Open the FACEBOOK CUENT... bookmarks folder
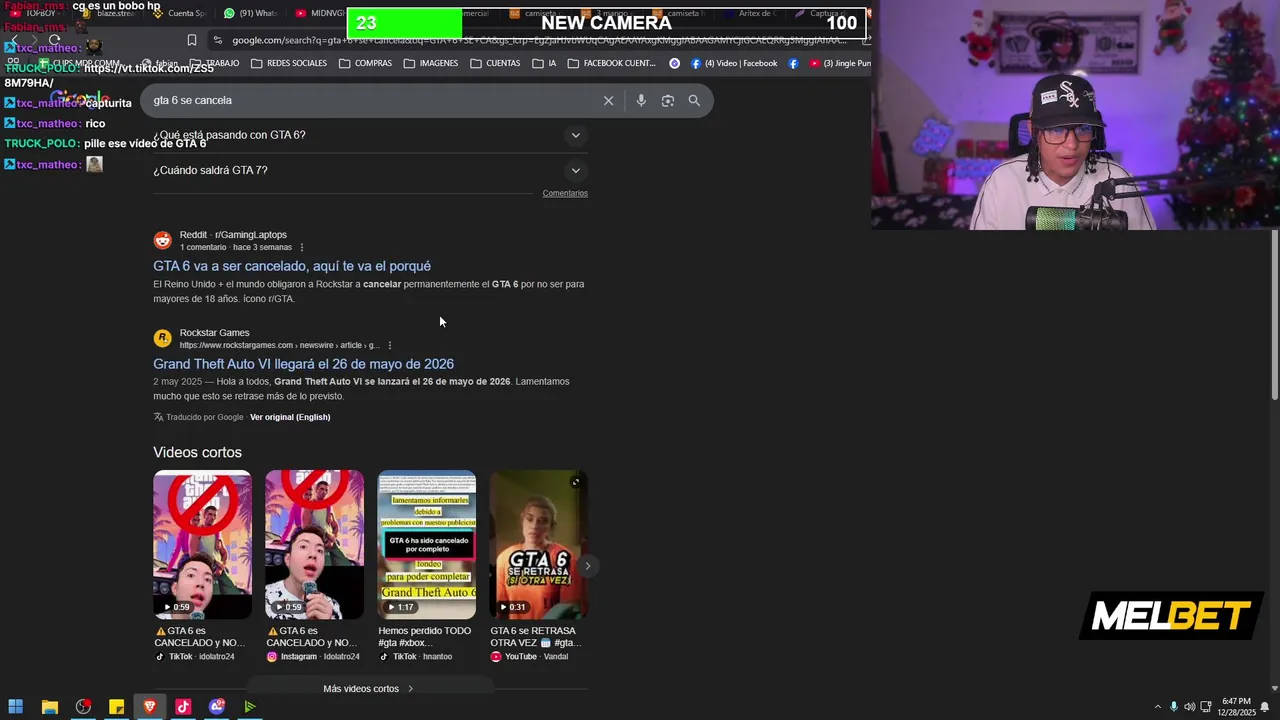This screenshot has height=720, width=1280. pyautogui.click(x=611, y=63)
